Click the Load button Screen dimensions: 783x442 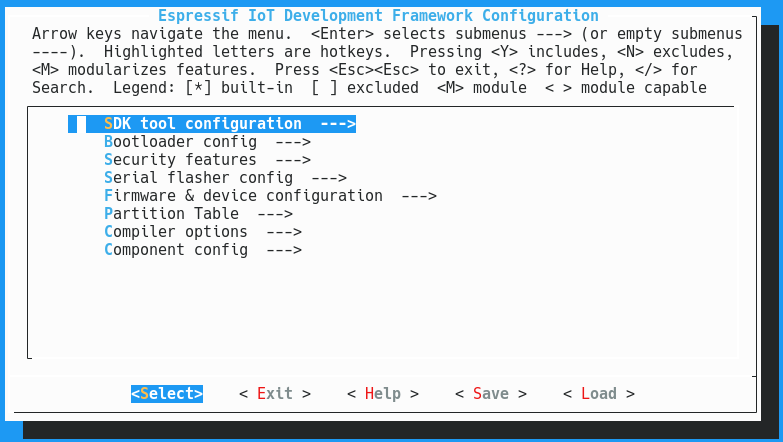pos(599,394)
